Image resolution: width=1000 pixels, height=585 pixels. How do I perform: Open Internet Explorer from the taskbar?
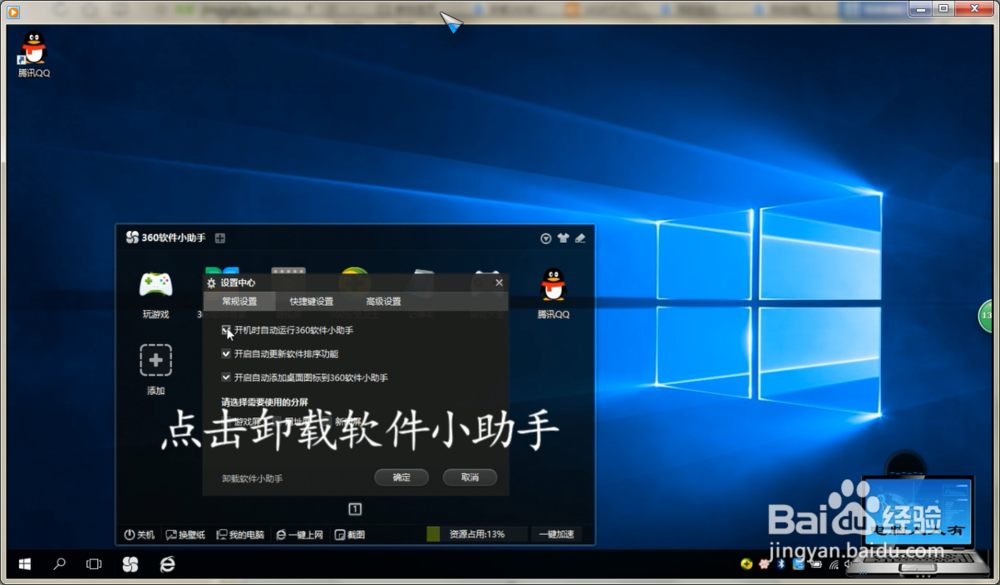(x=167, y=564)
